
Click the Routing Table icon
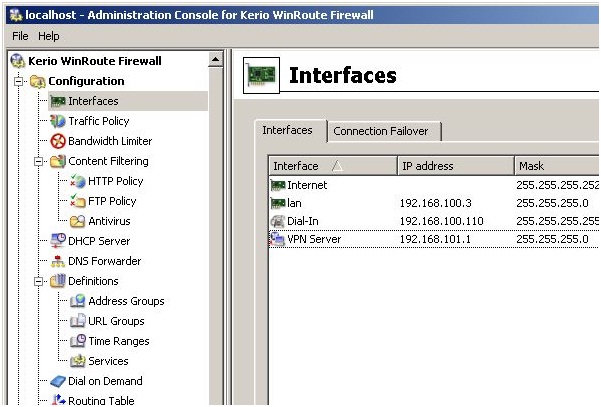58,400
